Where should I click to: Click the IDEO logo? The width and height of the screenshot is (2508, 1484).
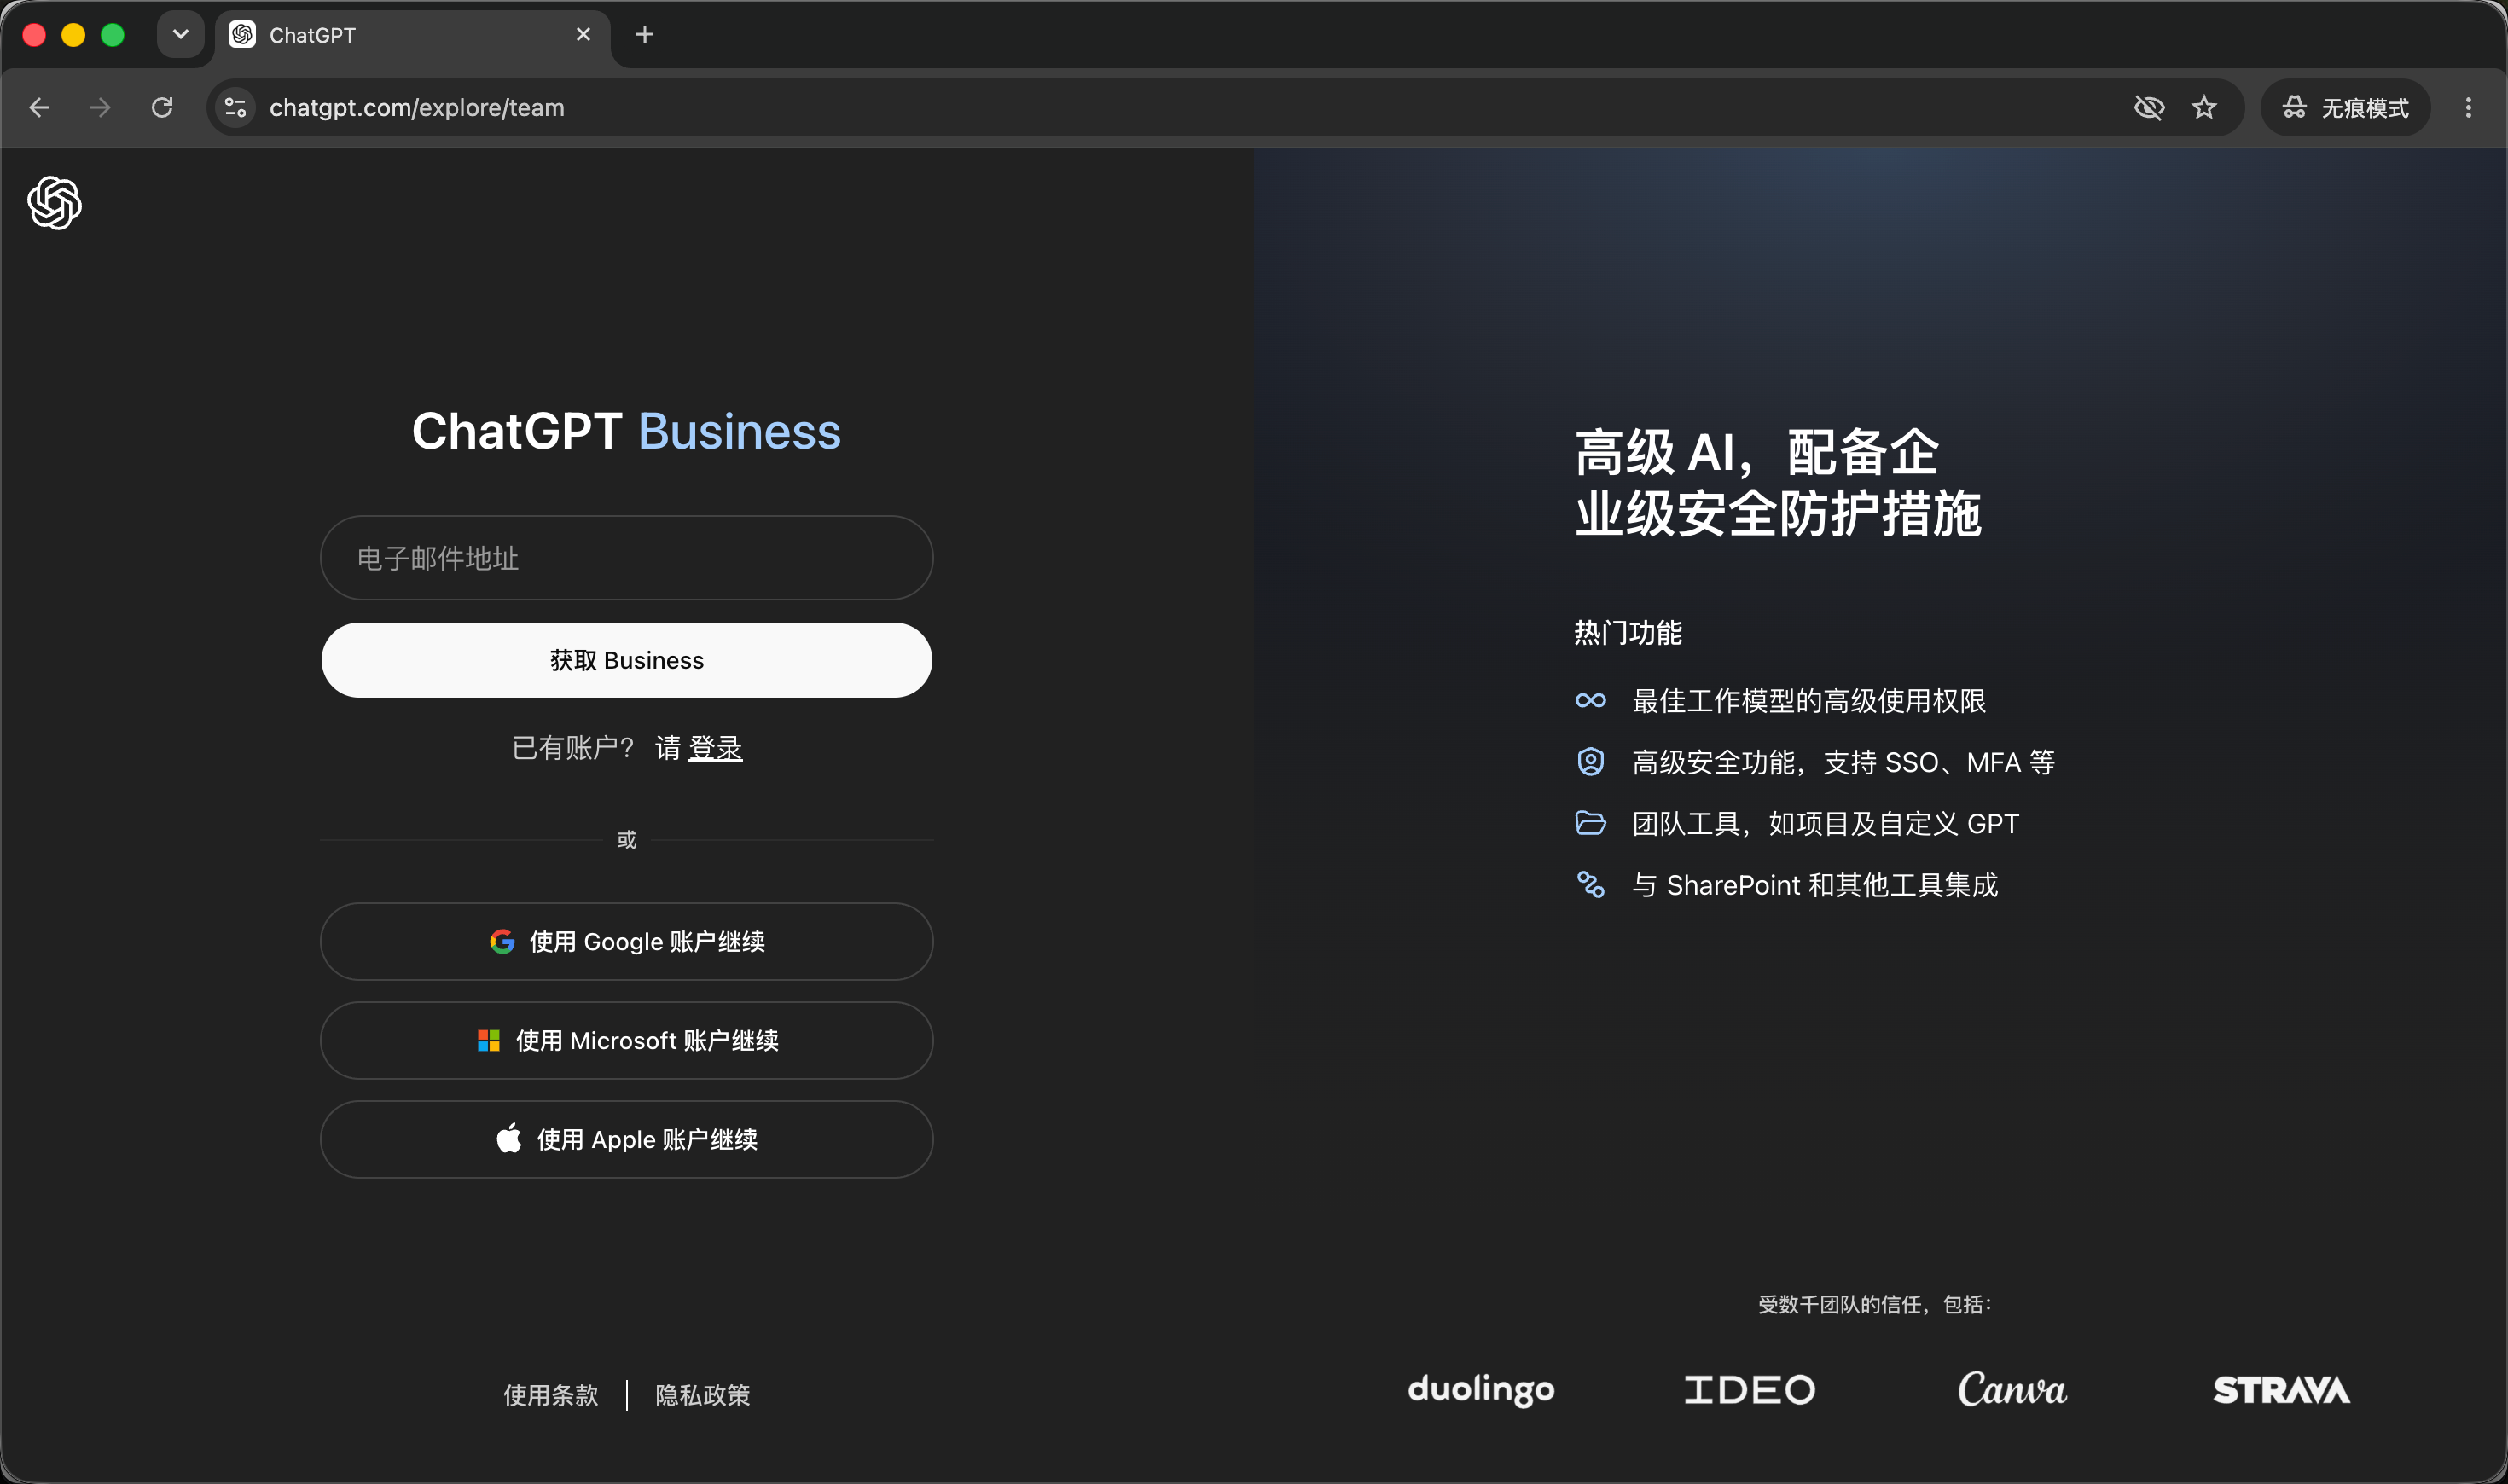tap(1750, 1390)
